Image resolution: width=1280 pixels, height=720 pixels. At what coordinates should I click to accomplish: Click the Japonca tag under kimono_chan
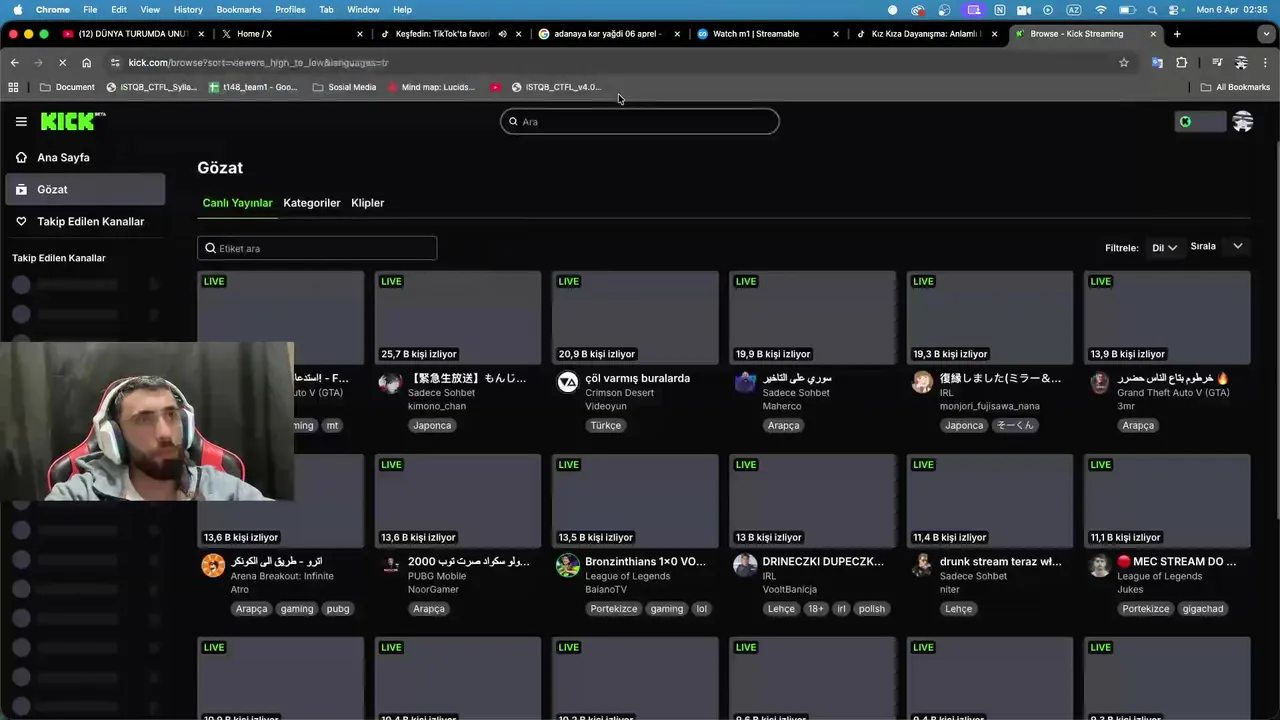(432, 426)
